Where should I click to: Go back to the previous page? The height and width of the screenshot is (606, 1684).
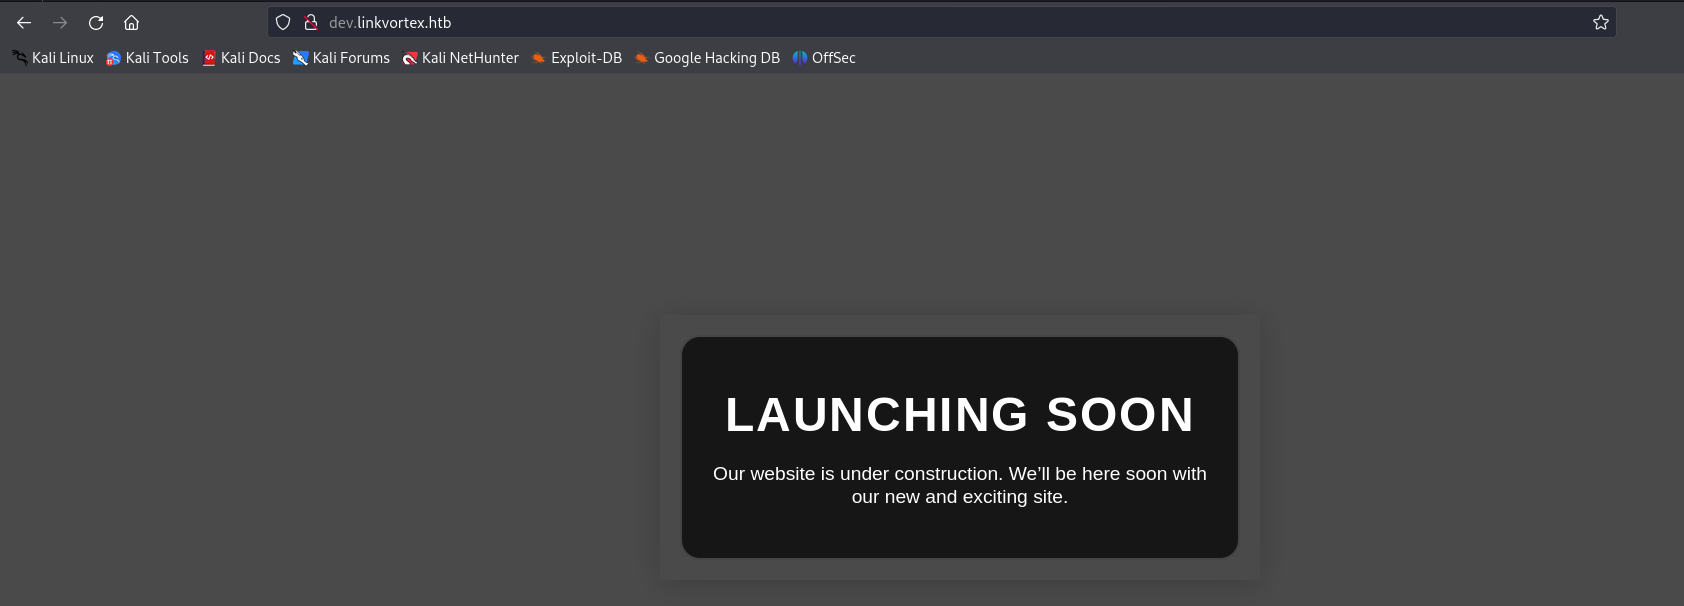(24, 22)
